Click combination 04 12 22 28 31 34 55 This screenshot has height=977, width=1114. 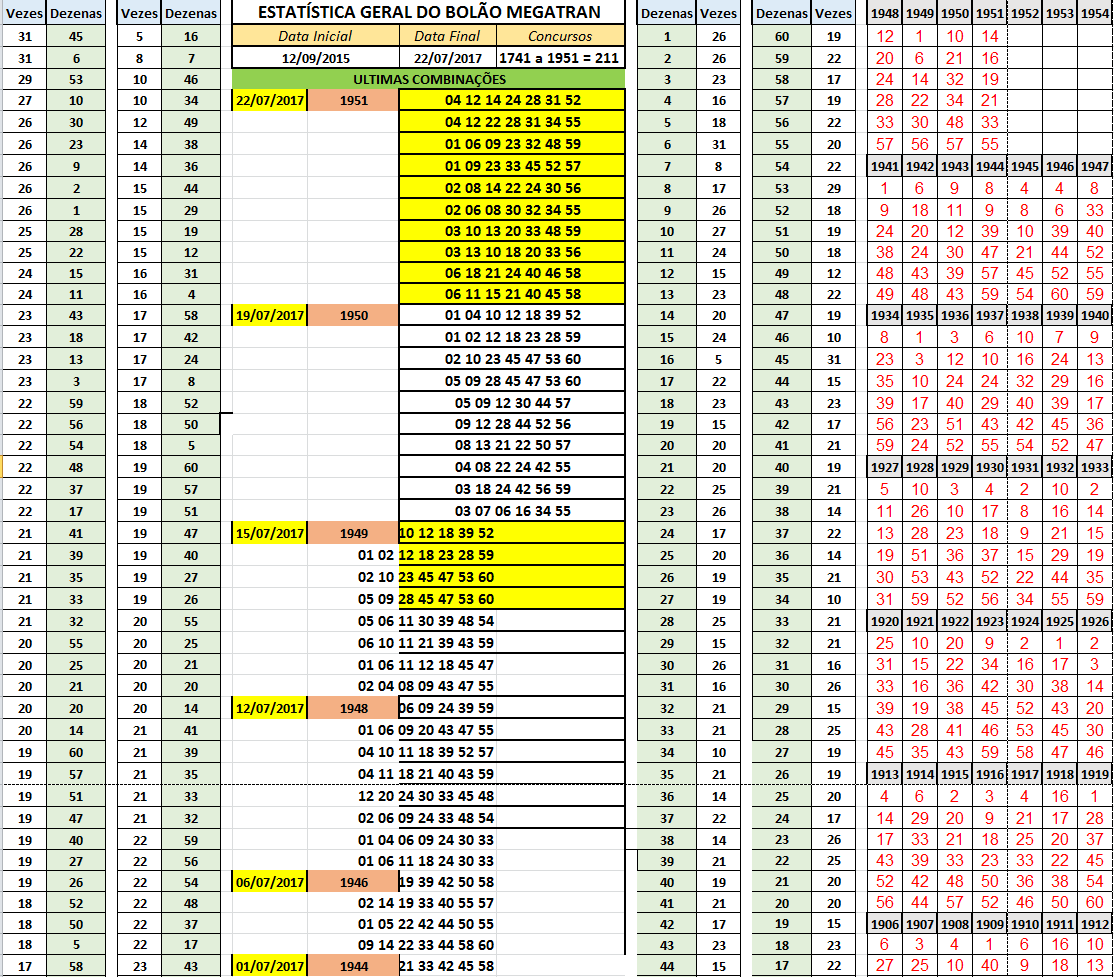[513, 122]
